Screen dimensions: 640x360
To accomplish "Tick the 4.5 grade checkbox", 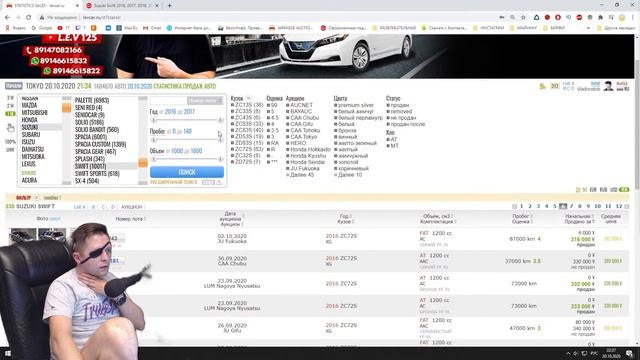I will point(268,118).
